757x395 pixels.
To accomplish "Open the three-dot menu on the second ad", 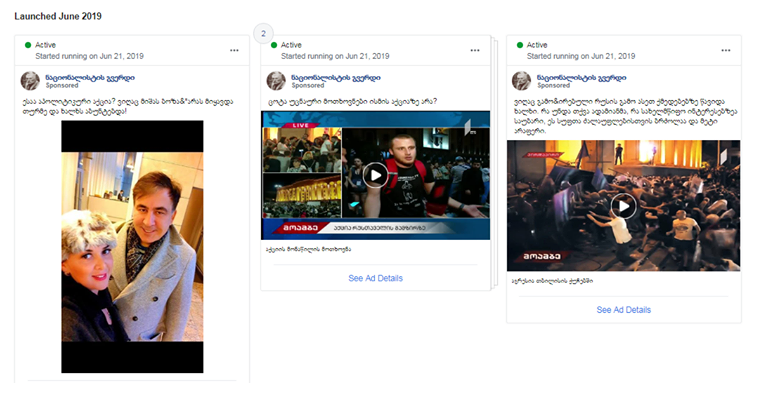I will pos(475,50).
